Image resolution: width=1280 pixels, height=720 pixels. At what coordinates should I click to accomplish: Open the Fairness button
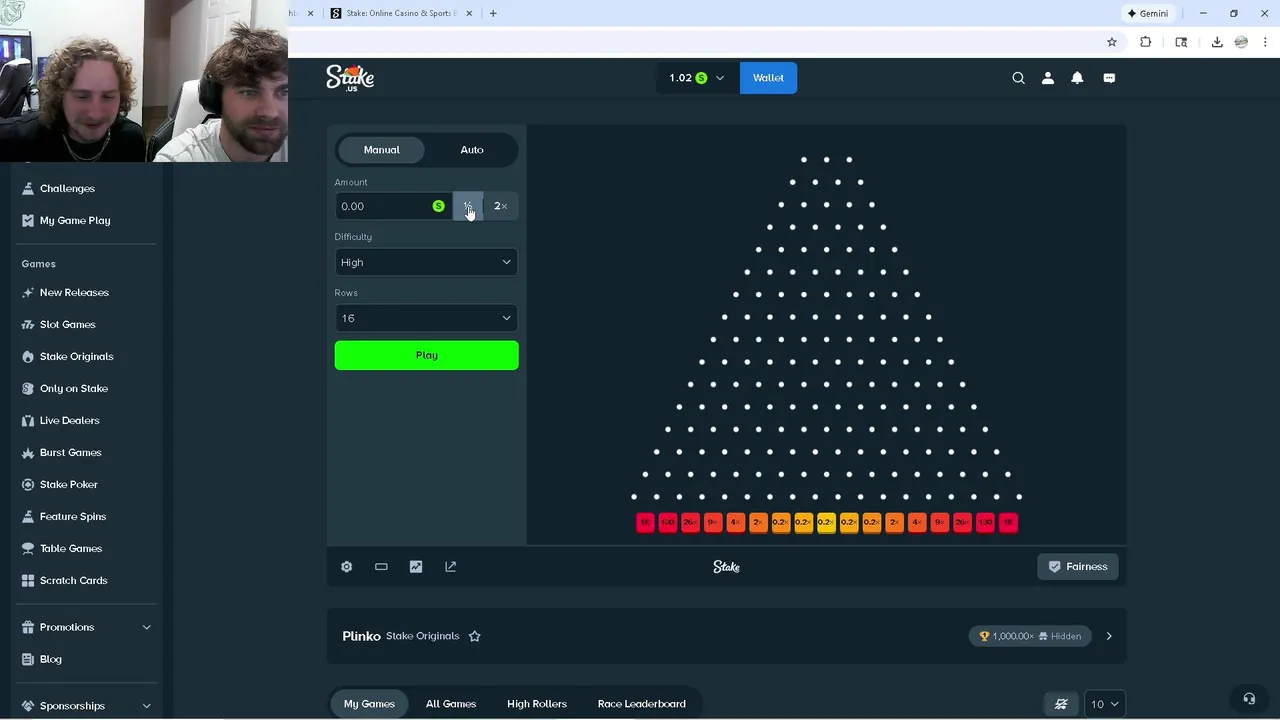[x=1078, y=566]
